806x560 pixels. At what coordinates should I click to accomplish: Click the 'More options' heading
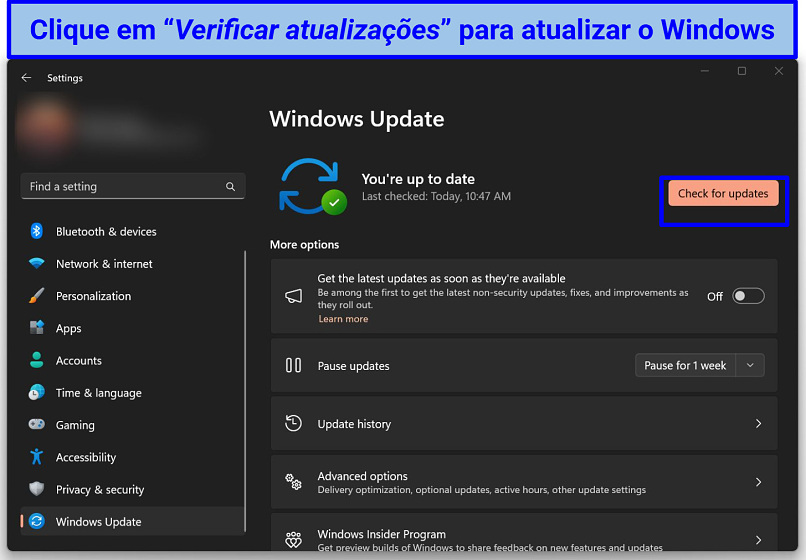point(304,245)
